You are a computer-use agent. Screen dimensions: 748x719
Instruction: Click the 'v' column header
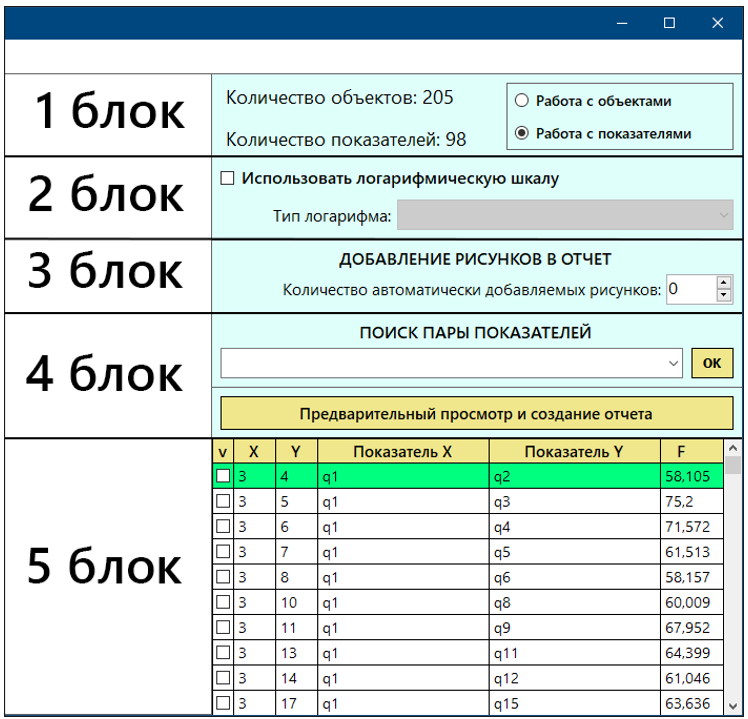pos(223,451)
